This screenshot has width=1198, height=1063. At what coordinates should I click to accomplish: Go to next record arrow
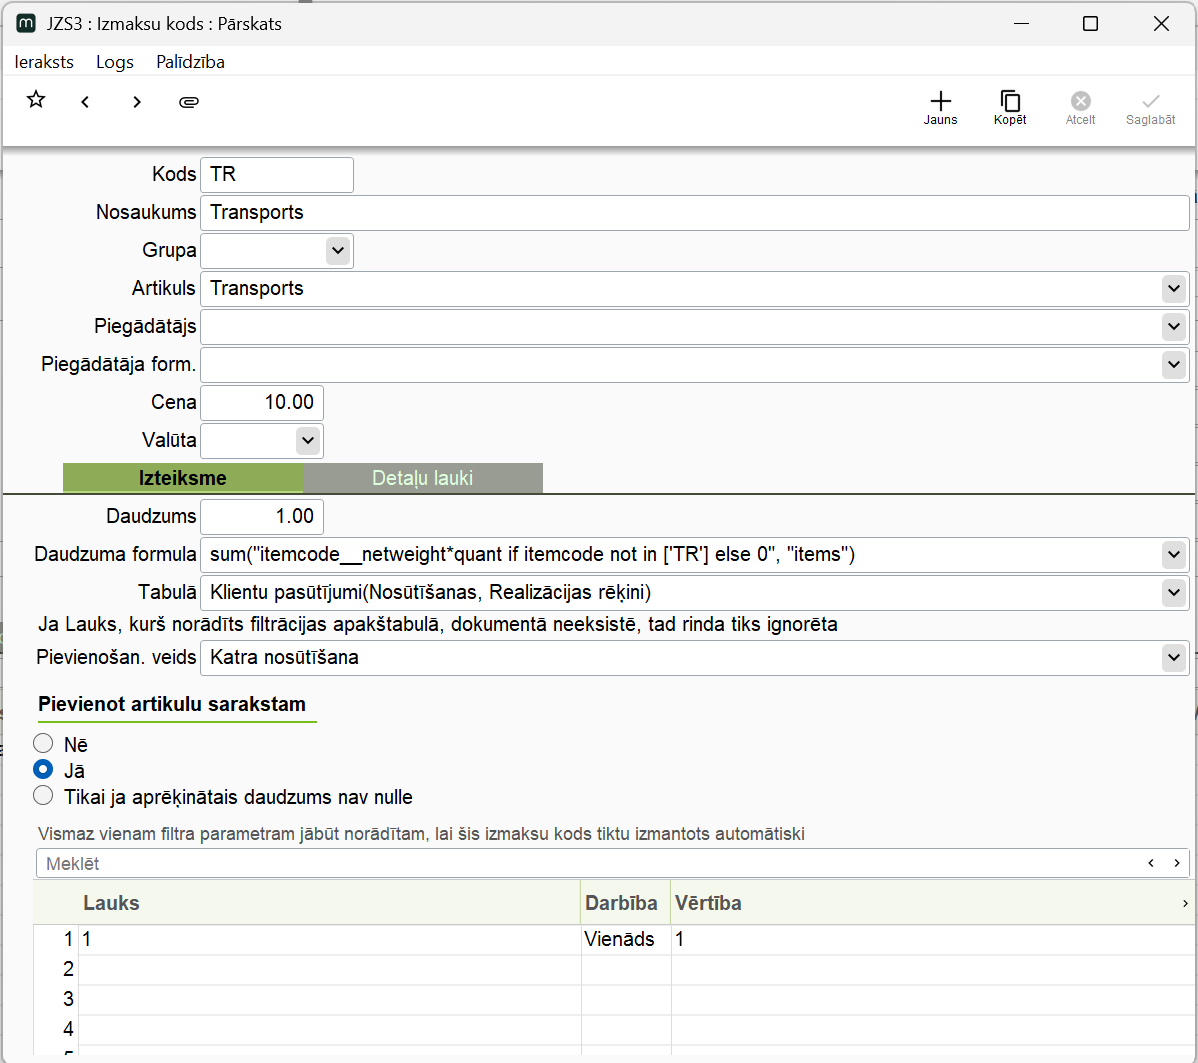(x=137, y=102)
